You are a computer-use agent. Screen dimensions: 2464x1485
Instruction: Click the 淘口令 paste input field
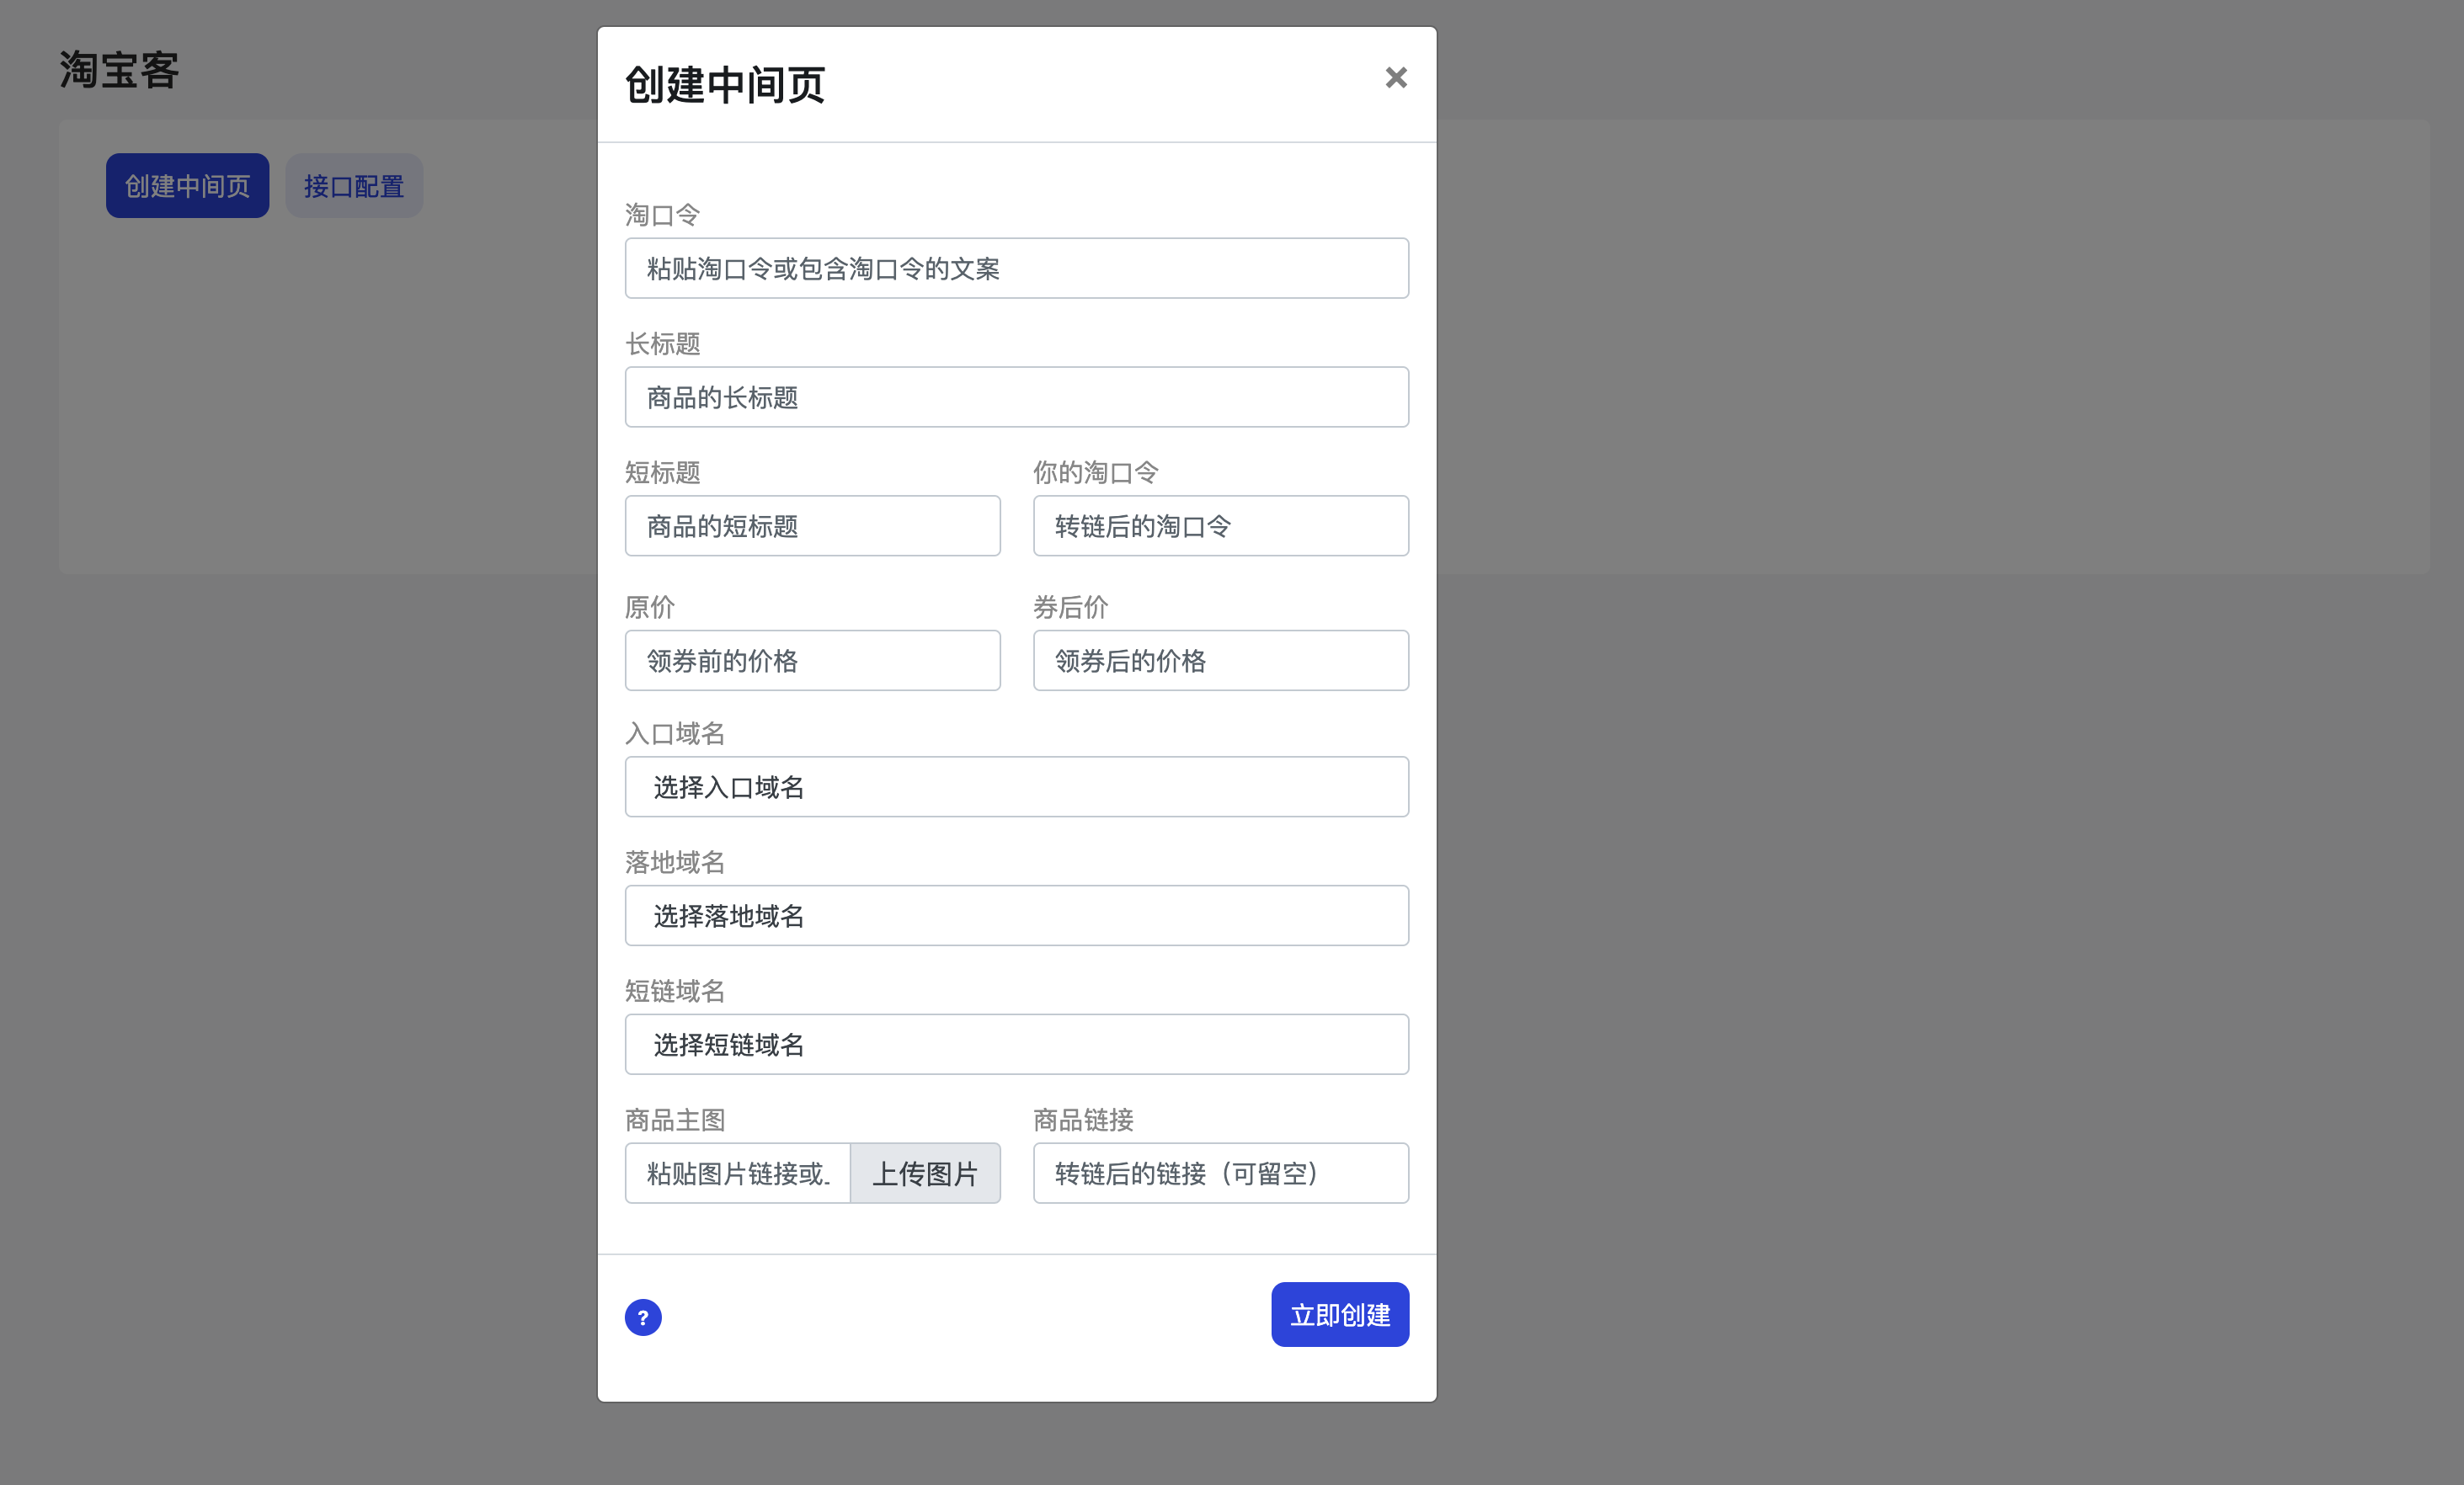coord(1017,268)
